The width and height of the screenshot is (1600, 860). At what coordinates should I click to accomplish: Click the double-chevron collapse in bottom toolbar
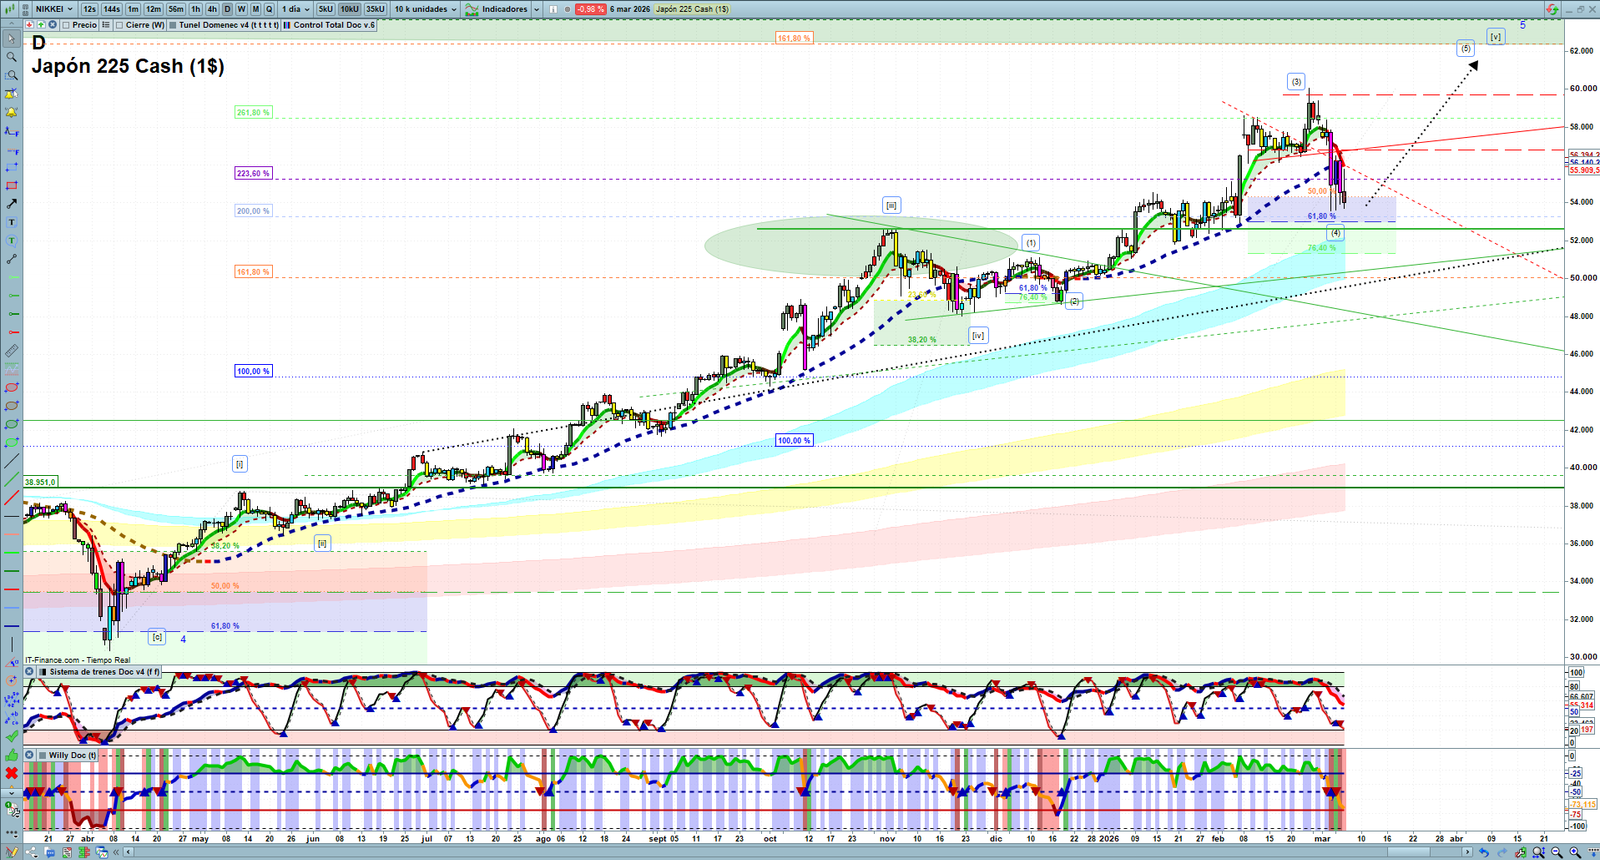[x=115, y=852]
